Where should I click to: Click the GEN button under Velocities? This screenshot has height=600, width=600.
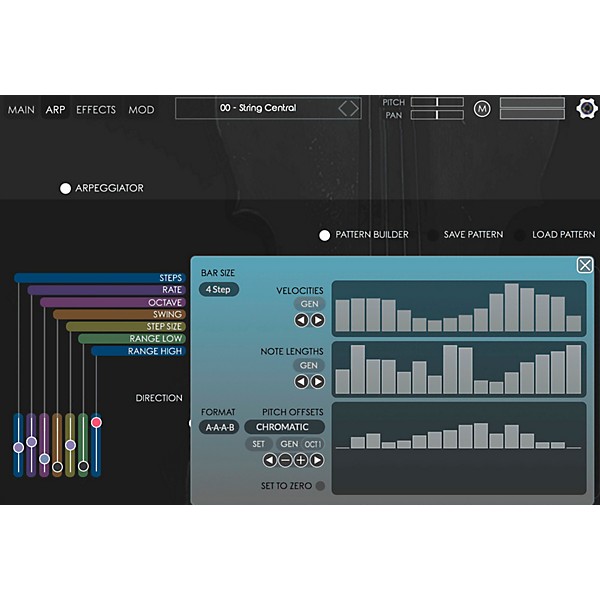click(309, 304)
